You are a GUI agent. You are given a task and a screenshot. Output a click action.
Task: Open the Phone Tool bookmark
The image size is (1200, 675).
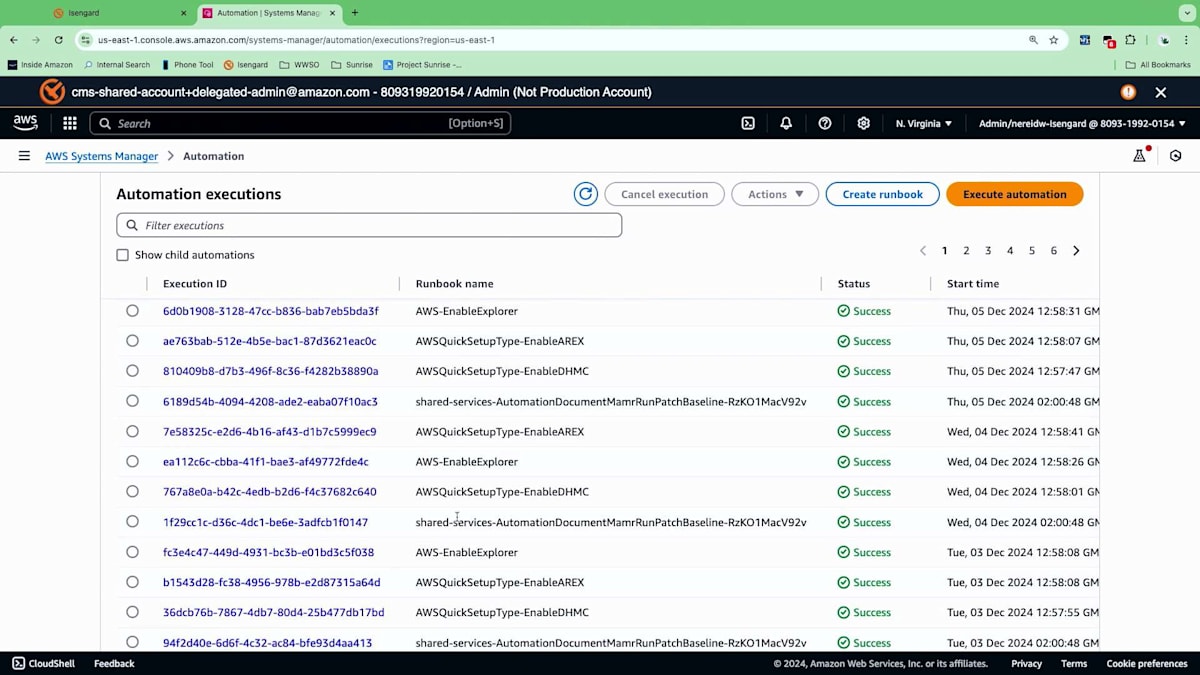pos(187,65)
